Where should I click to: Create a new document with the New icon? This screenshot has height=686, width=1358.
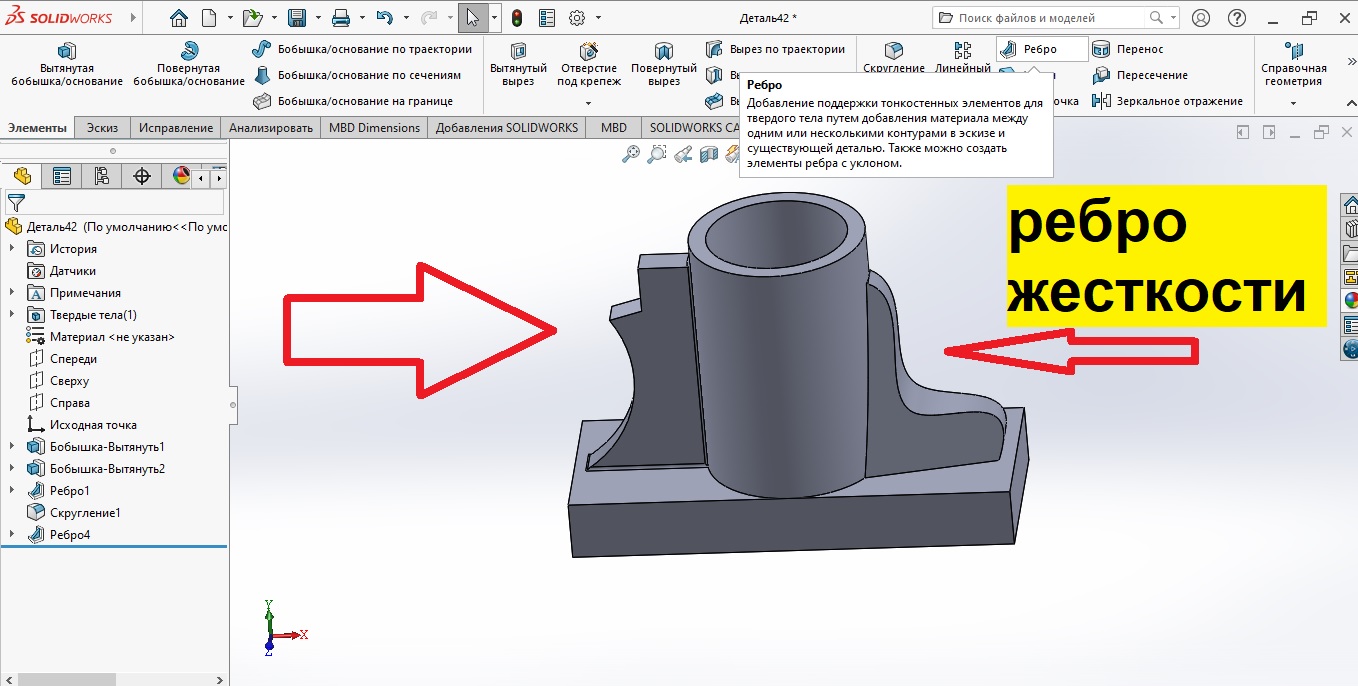click(x=209, y=18)
